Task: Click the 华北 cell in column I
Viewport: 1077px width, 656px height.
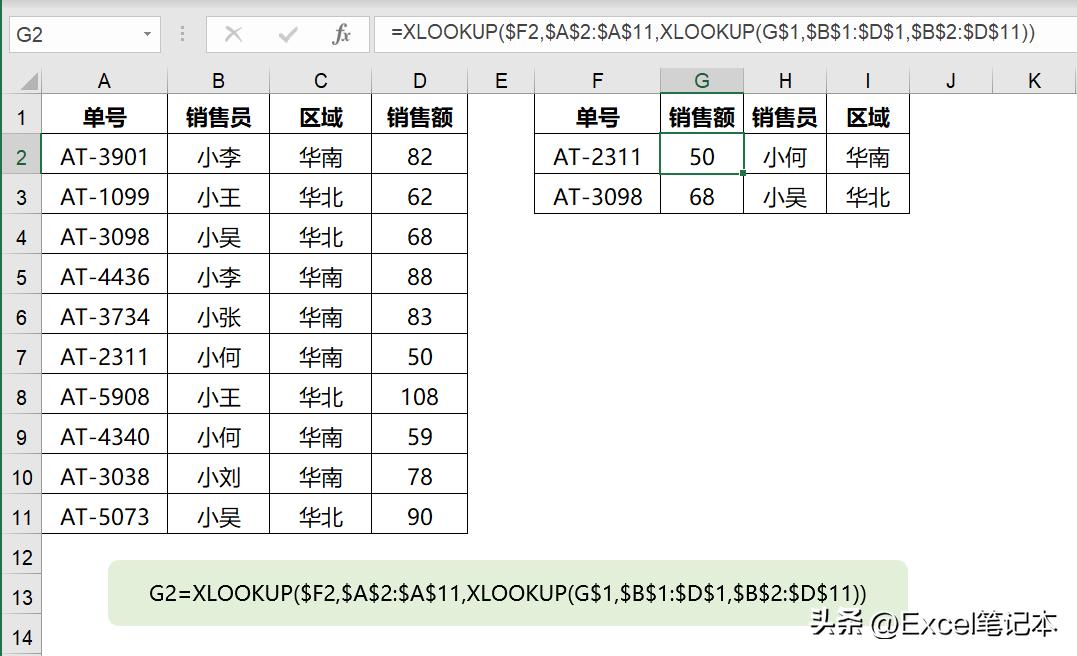Action: click(x=868, y=195)
